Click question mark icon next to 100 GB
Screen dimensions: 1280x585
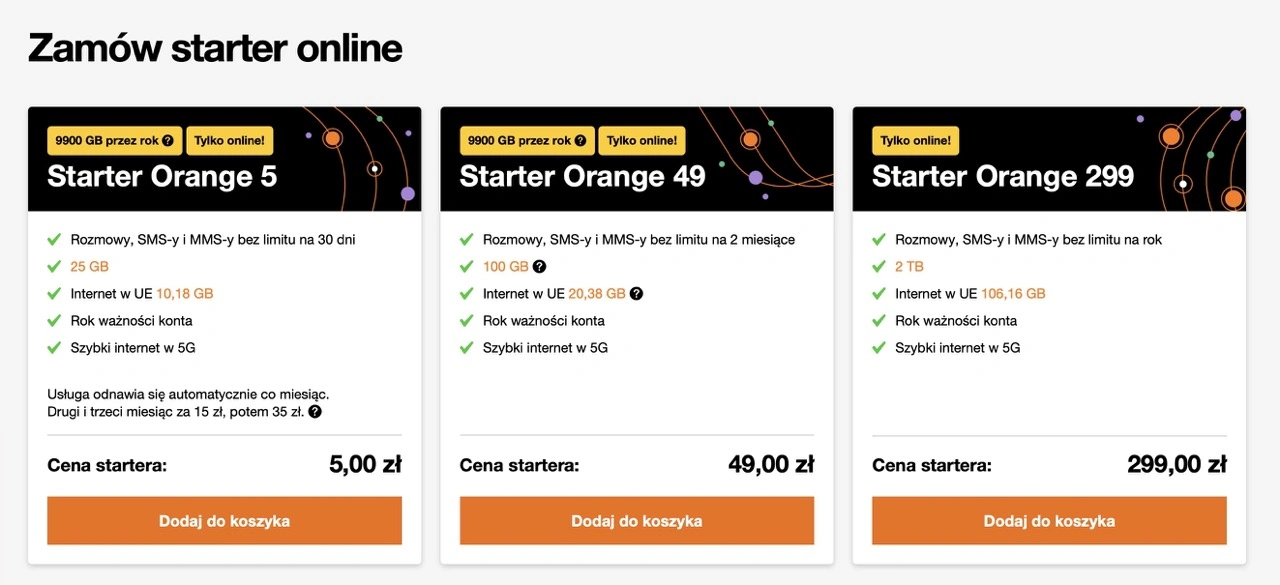click(x=540, y=267)
